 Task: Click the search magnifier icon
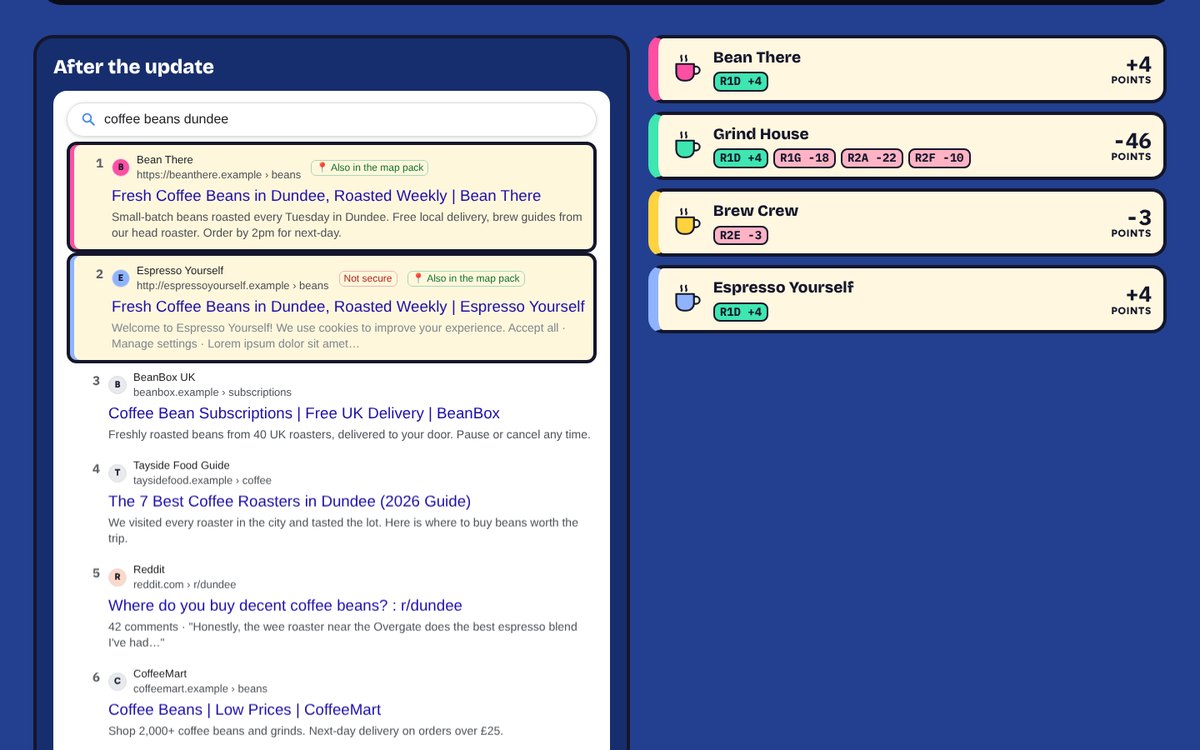[88, 119]
